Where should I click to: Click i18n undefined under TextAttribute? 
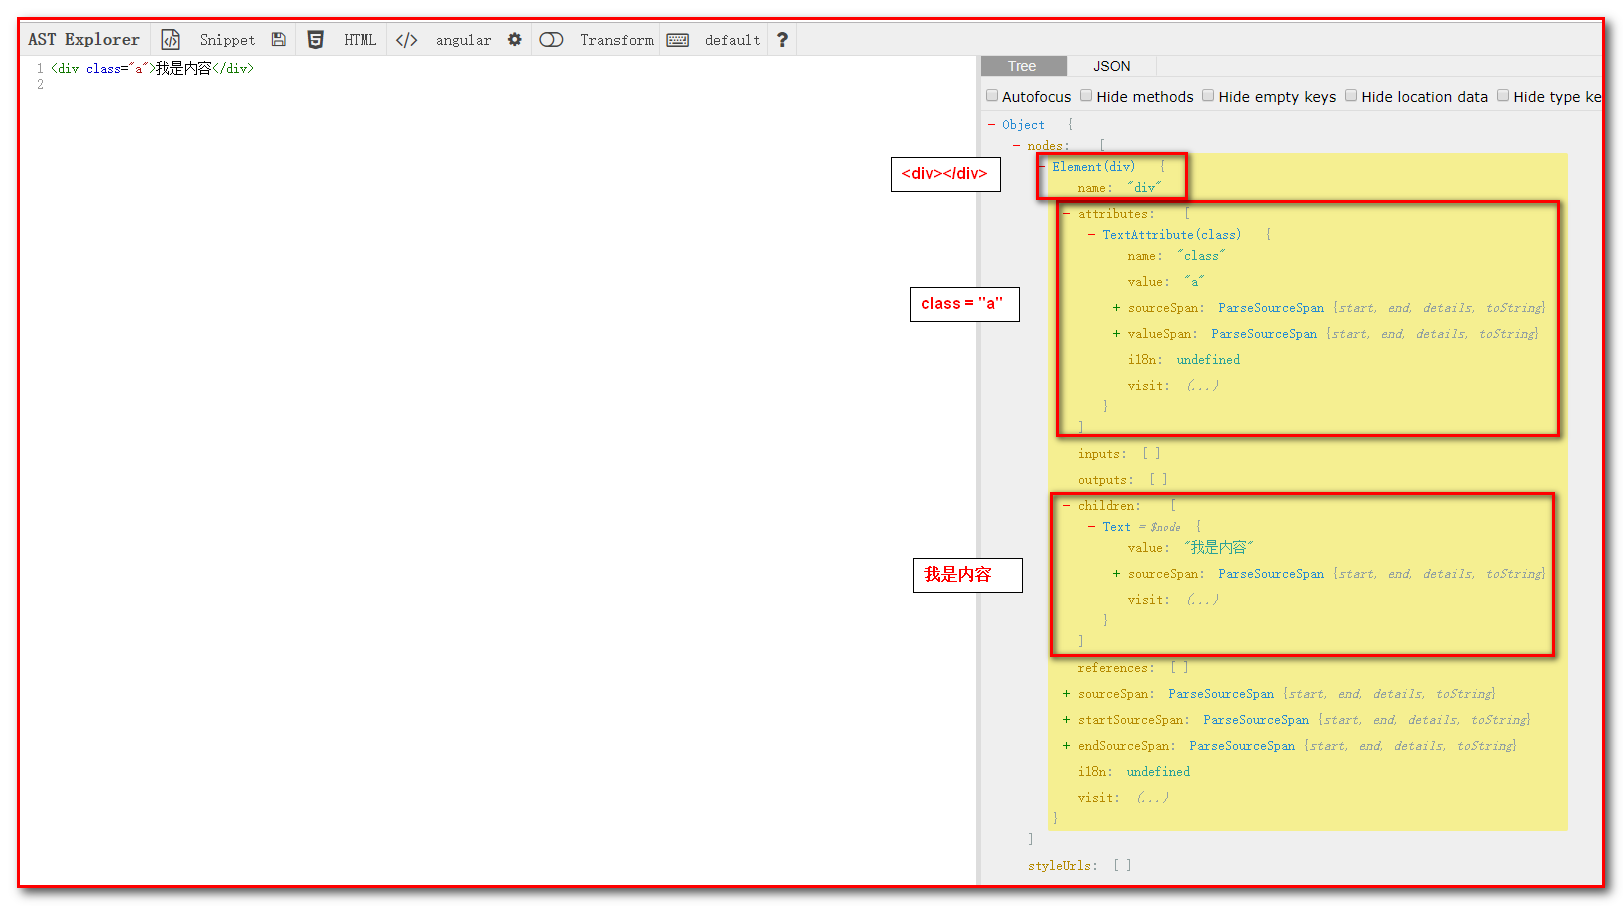click(1184, 360)
